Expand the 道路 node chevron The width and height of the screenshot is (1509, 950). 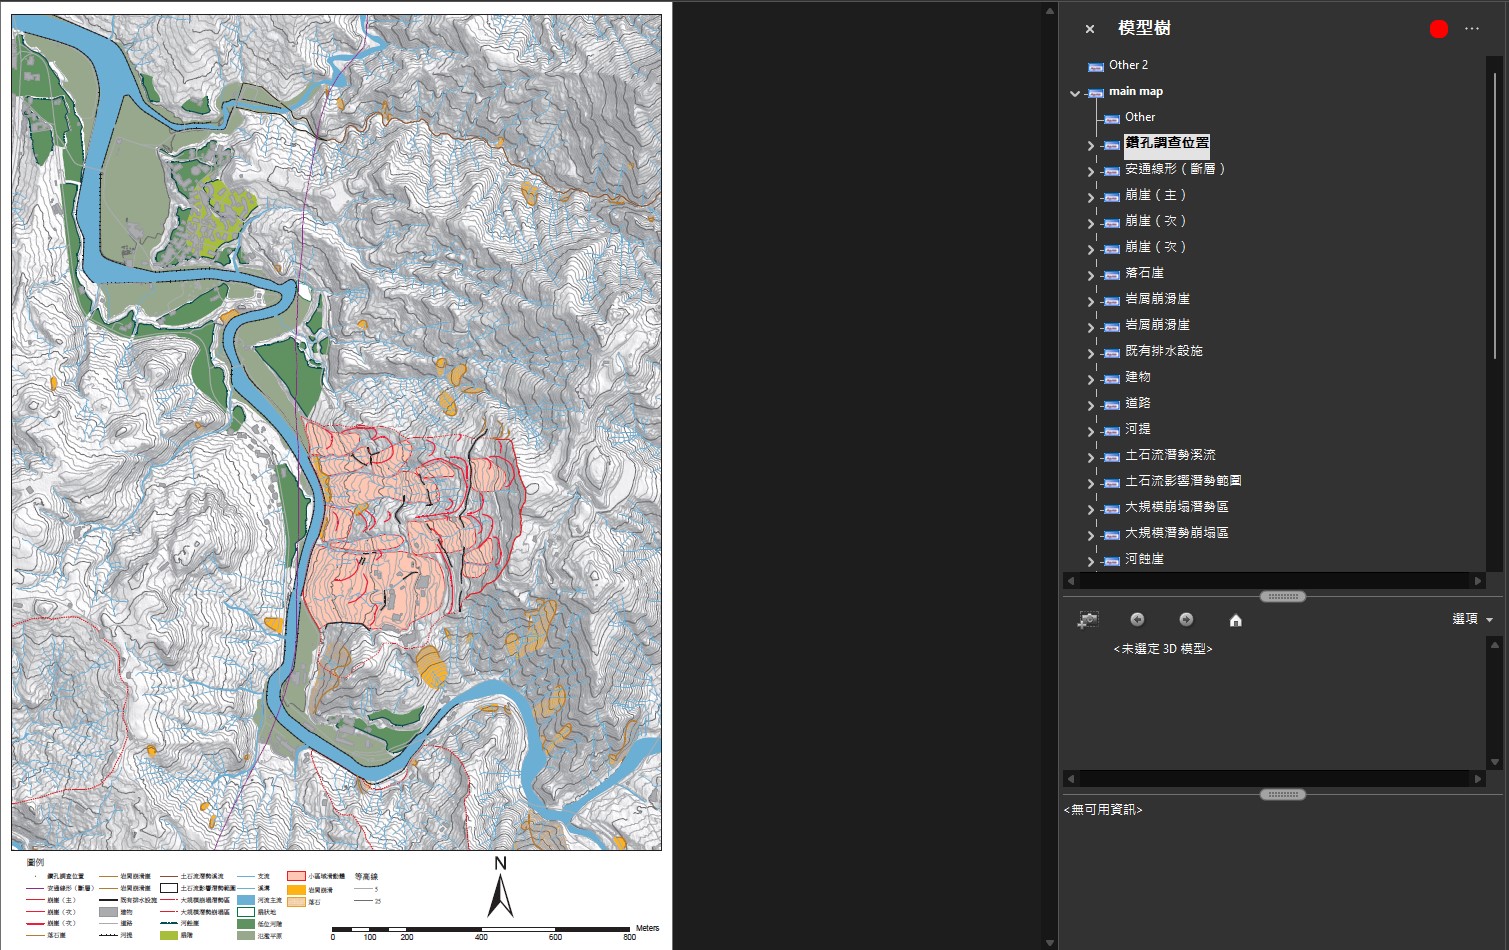pos(1091,405)
